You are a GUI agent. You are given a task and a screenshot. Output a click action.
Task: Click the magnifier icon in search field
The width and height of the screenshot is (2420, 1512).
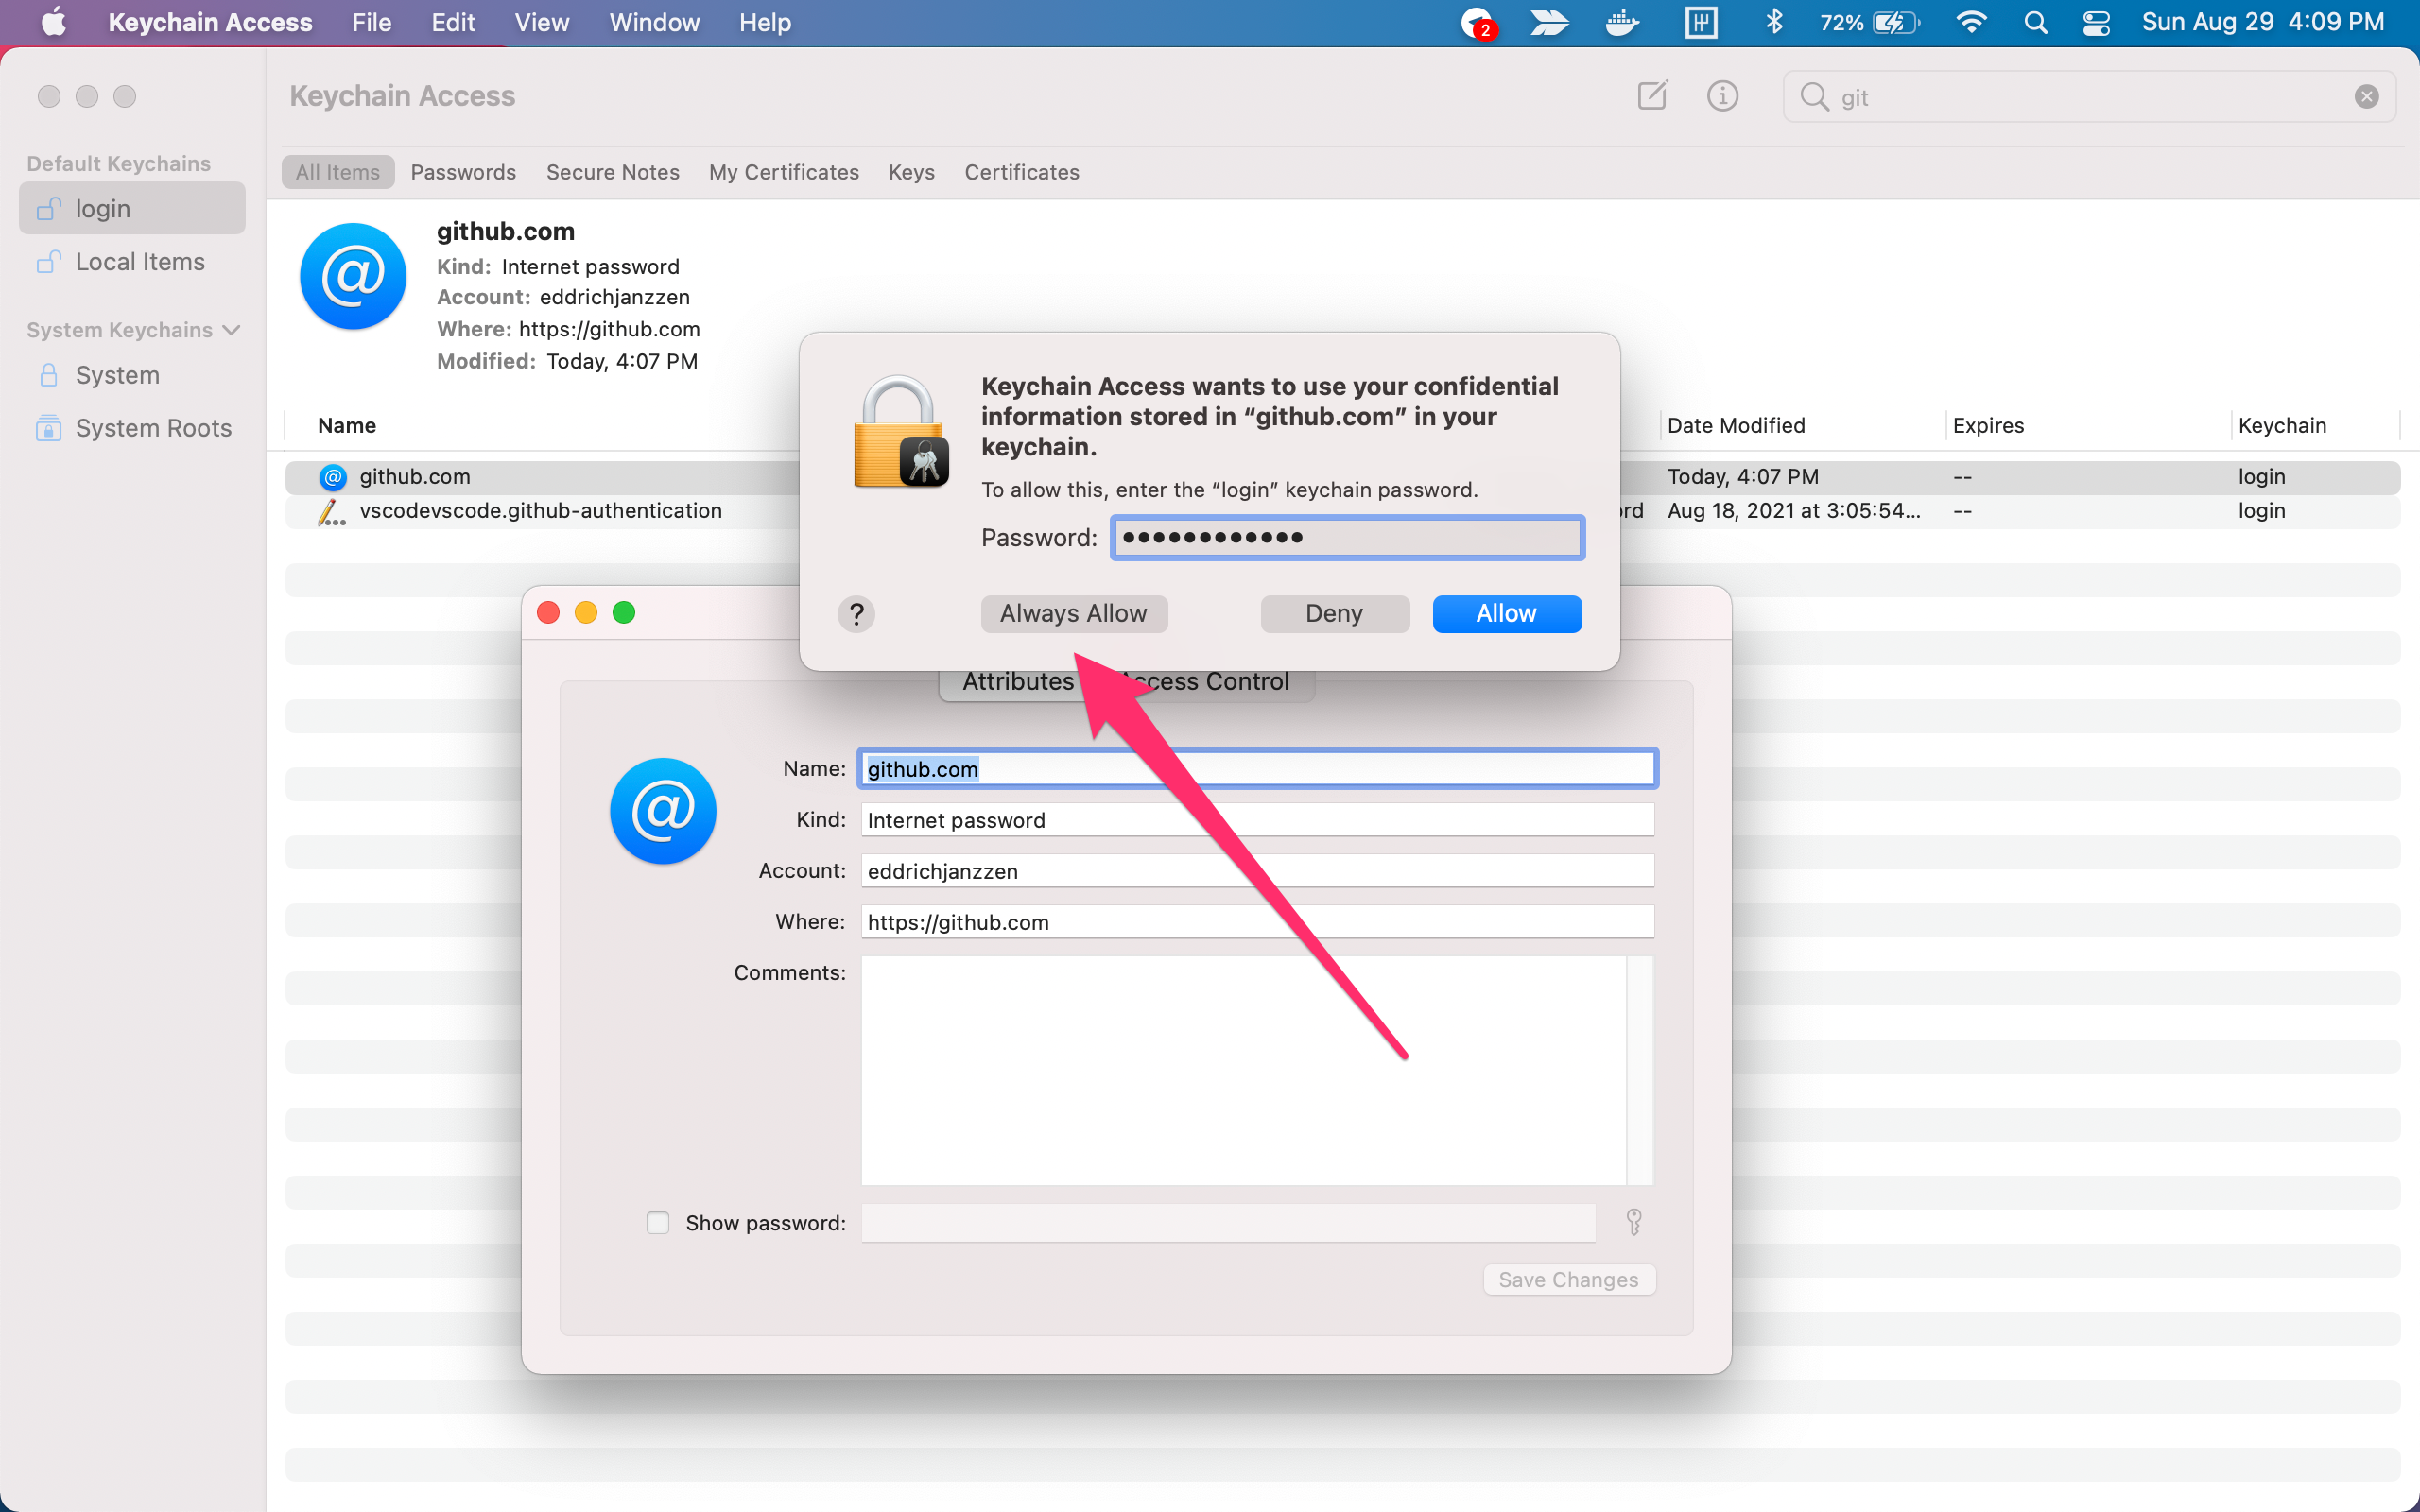[x=1814, y=97]
